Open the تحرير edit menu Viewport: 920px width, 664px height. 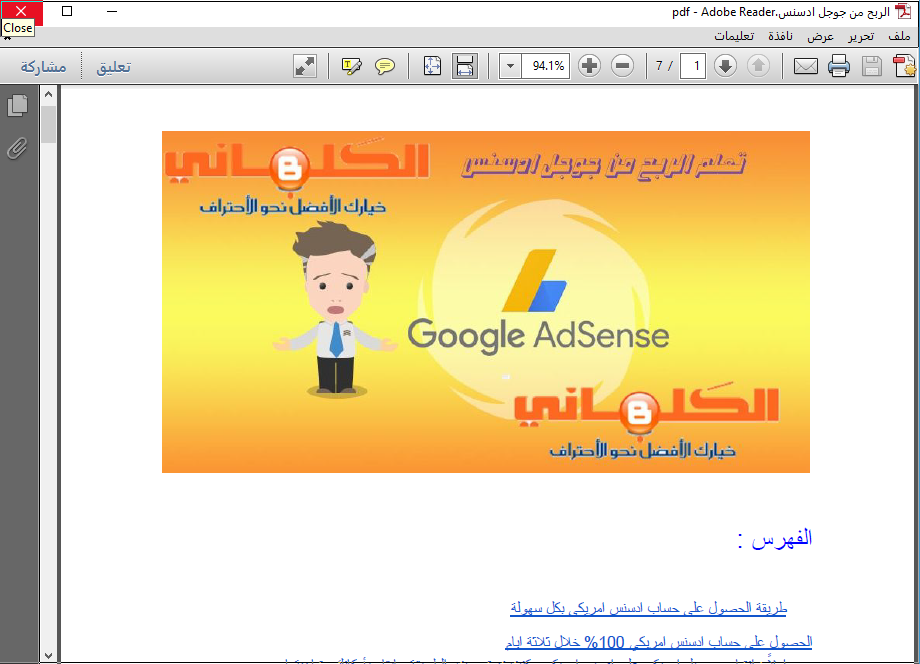pyautogui.click(x=861, y=36)
